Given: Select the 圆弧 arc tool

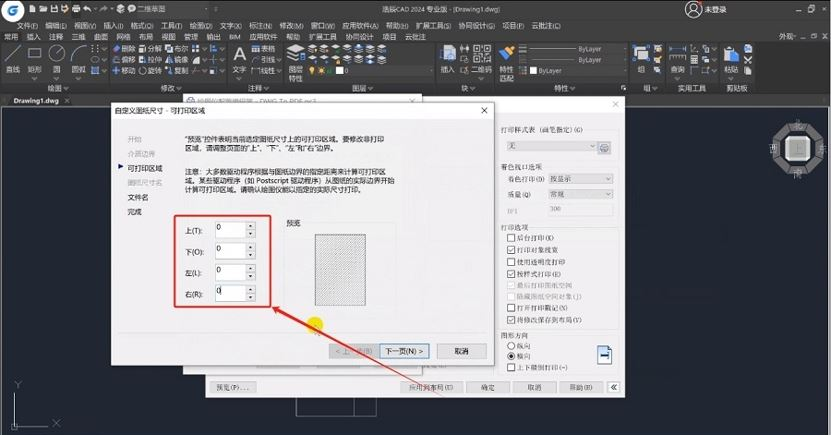Looking at the screenshot, I should [x=78, y=59].
